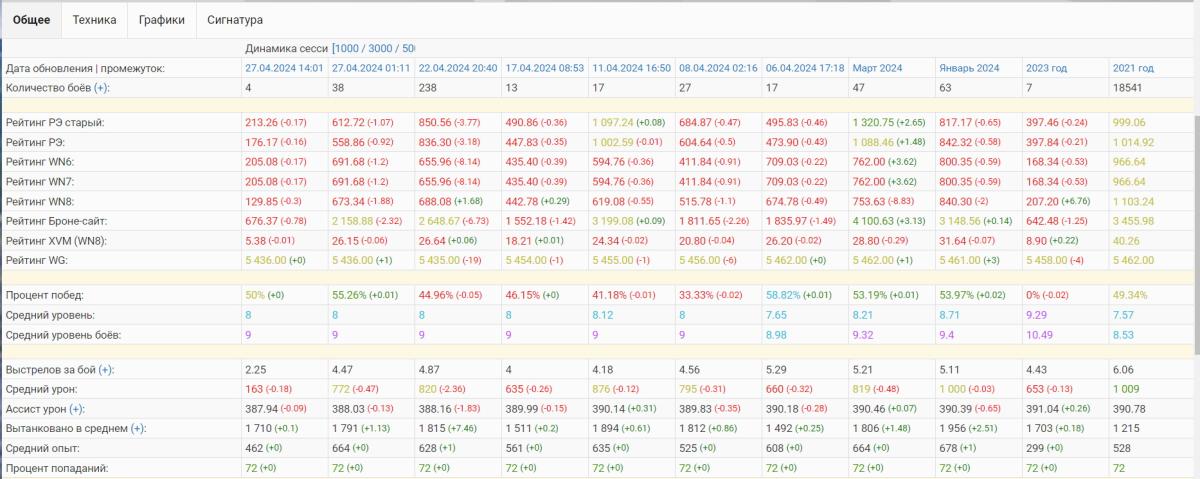Image resolution: width=1200 pixels, height=479 pixels.
Task: Click the WG rating value 5 462.00 in the 2021 год column
Action: click(1133, 260)
